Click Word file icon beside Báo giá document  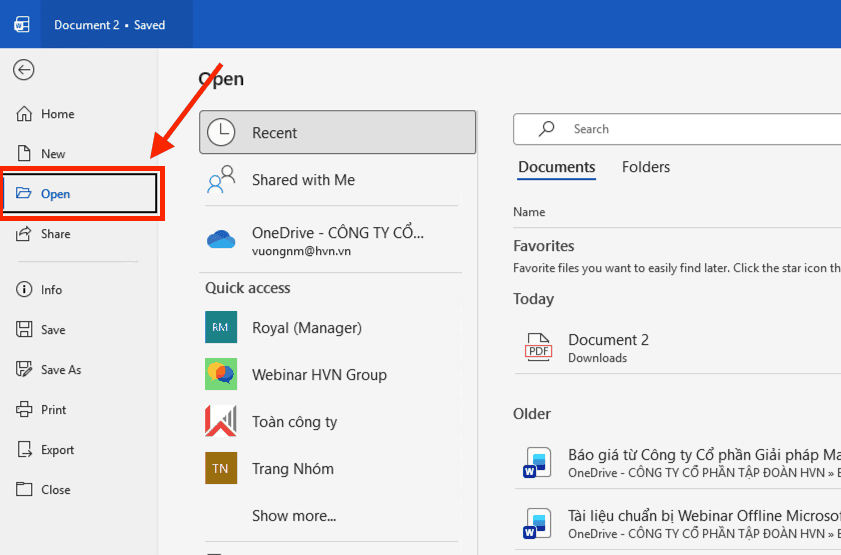(537, 462)
